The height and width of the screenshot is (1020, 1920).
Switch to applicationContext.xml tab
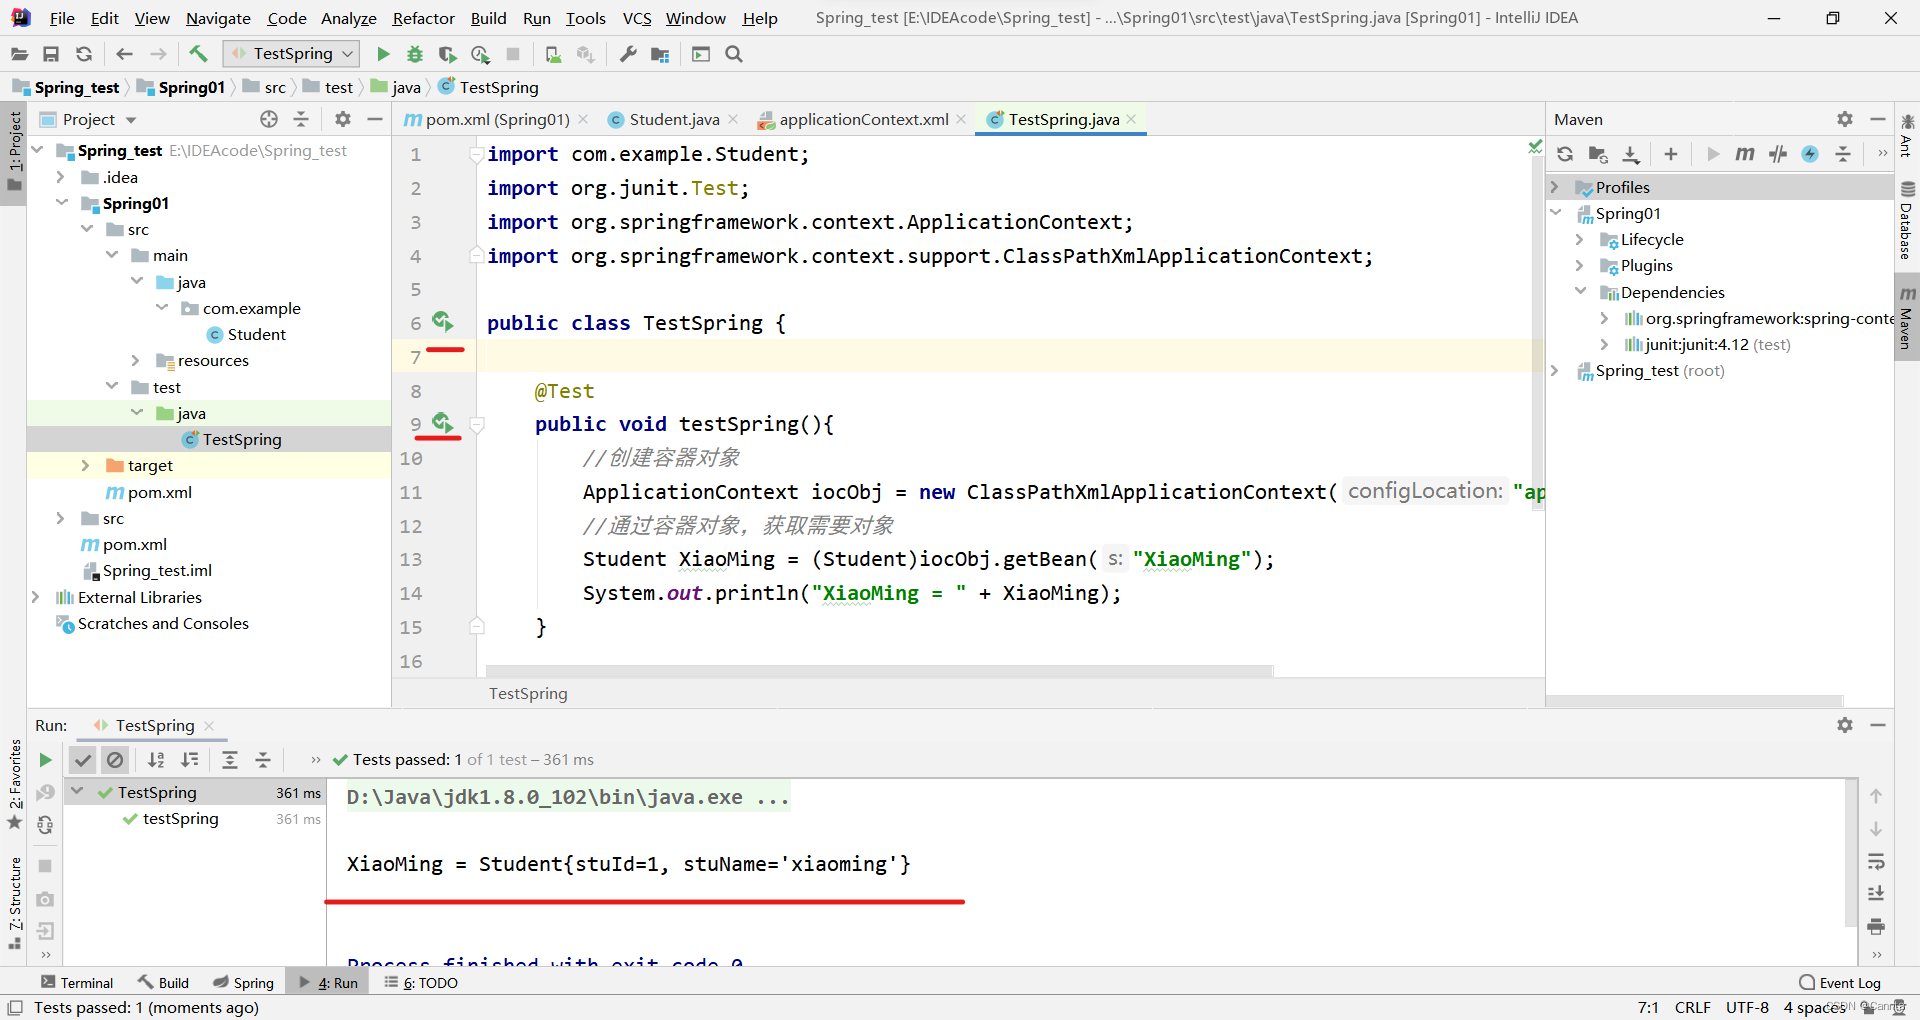tap(863, 119)
